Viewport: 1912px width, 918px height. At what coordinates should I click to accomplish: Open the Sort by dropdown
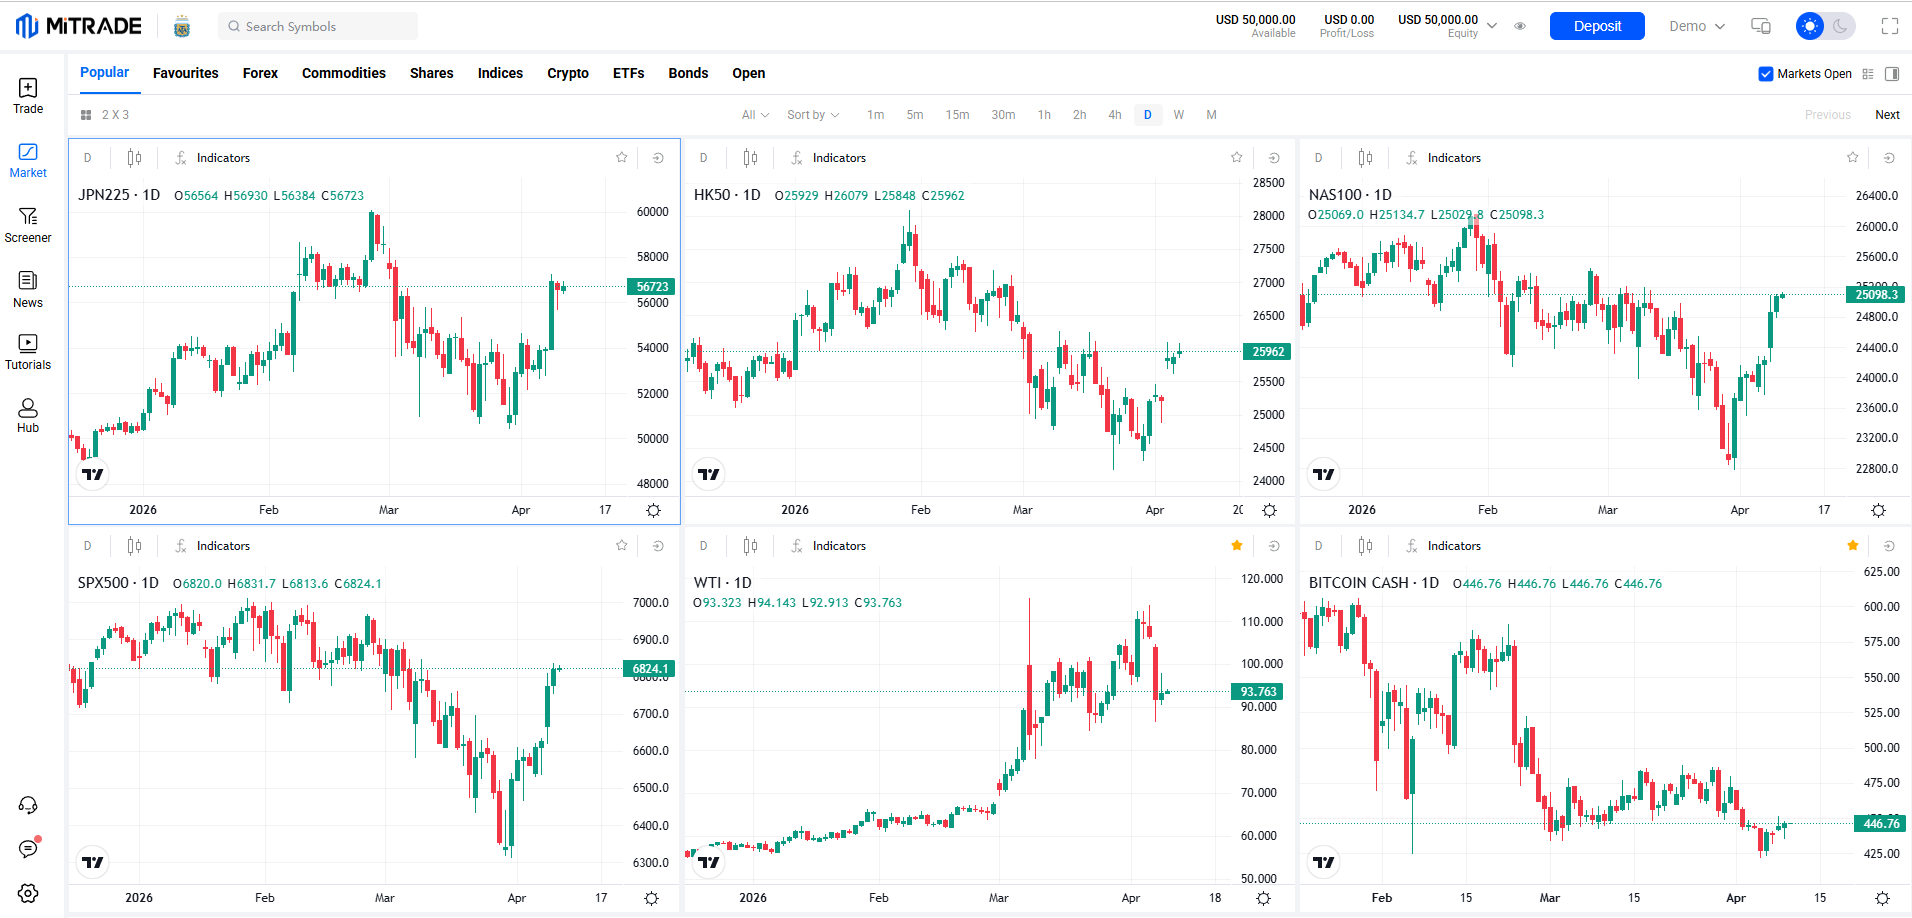point(812,115)
